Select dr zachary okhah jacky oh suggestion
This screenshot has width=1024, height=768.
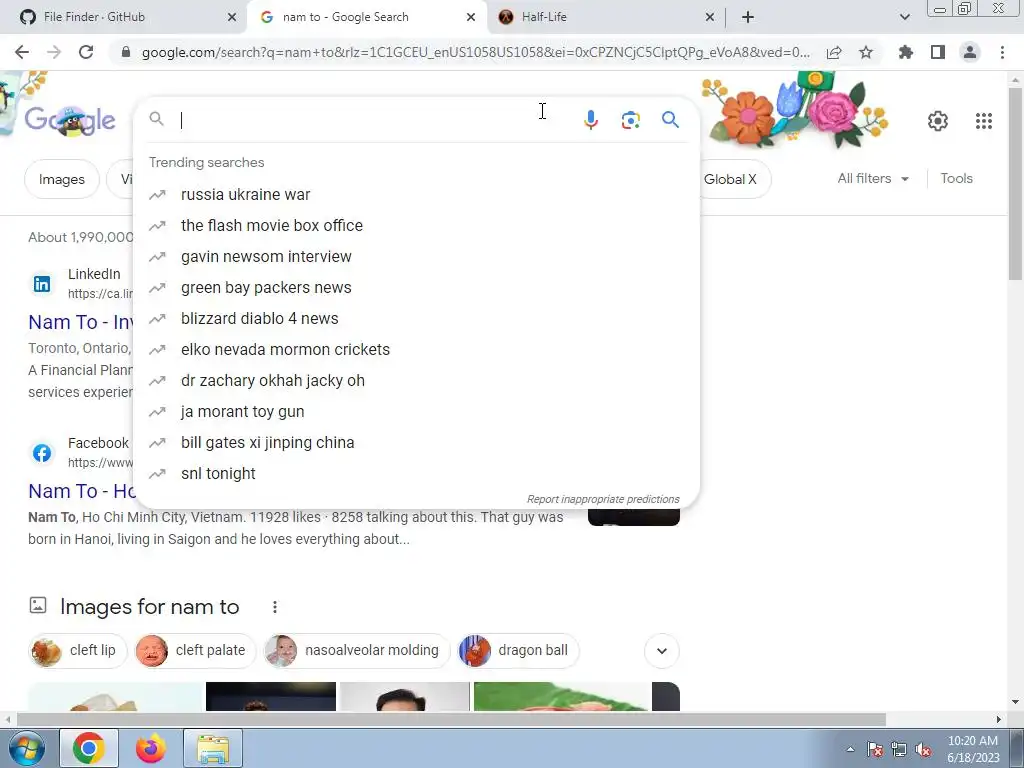coord(416,381)
